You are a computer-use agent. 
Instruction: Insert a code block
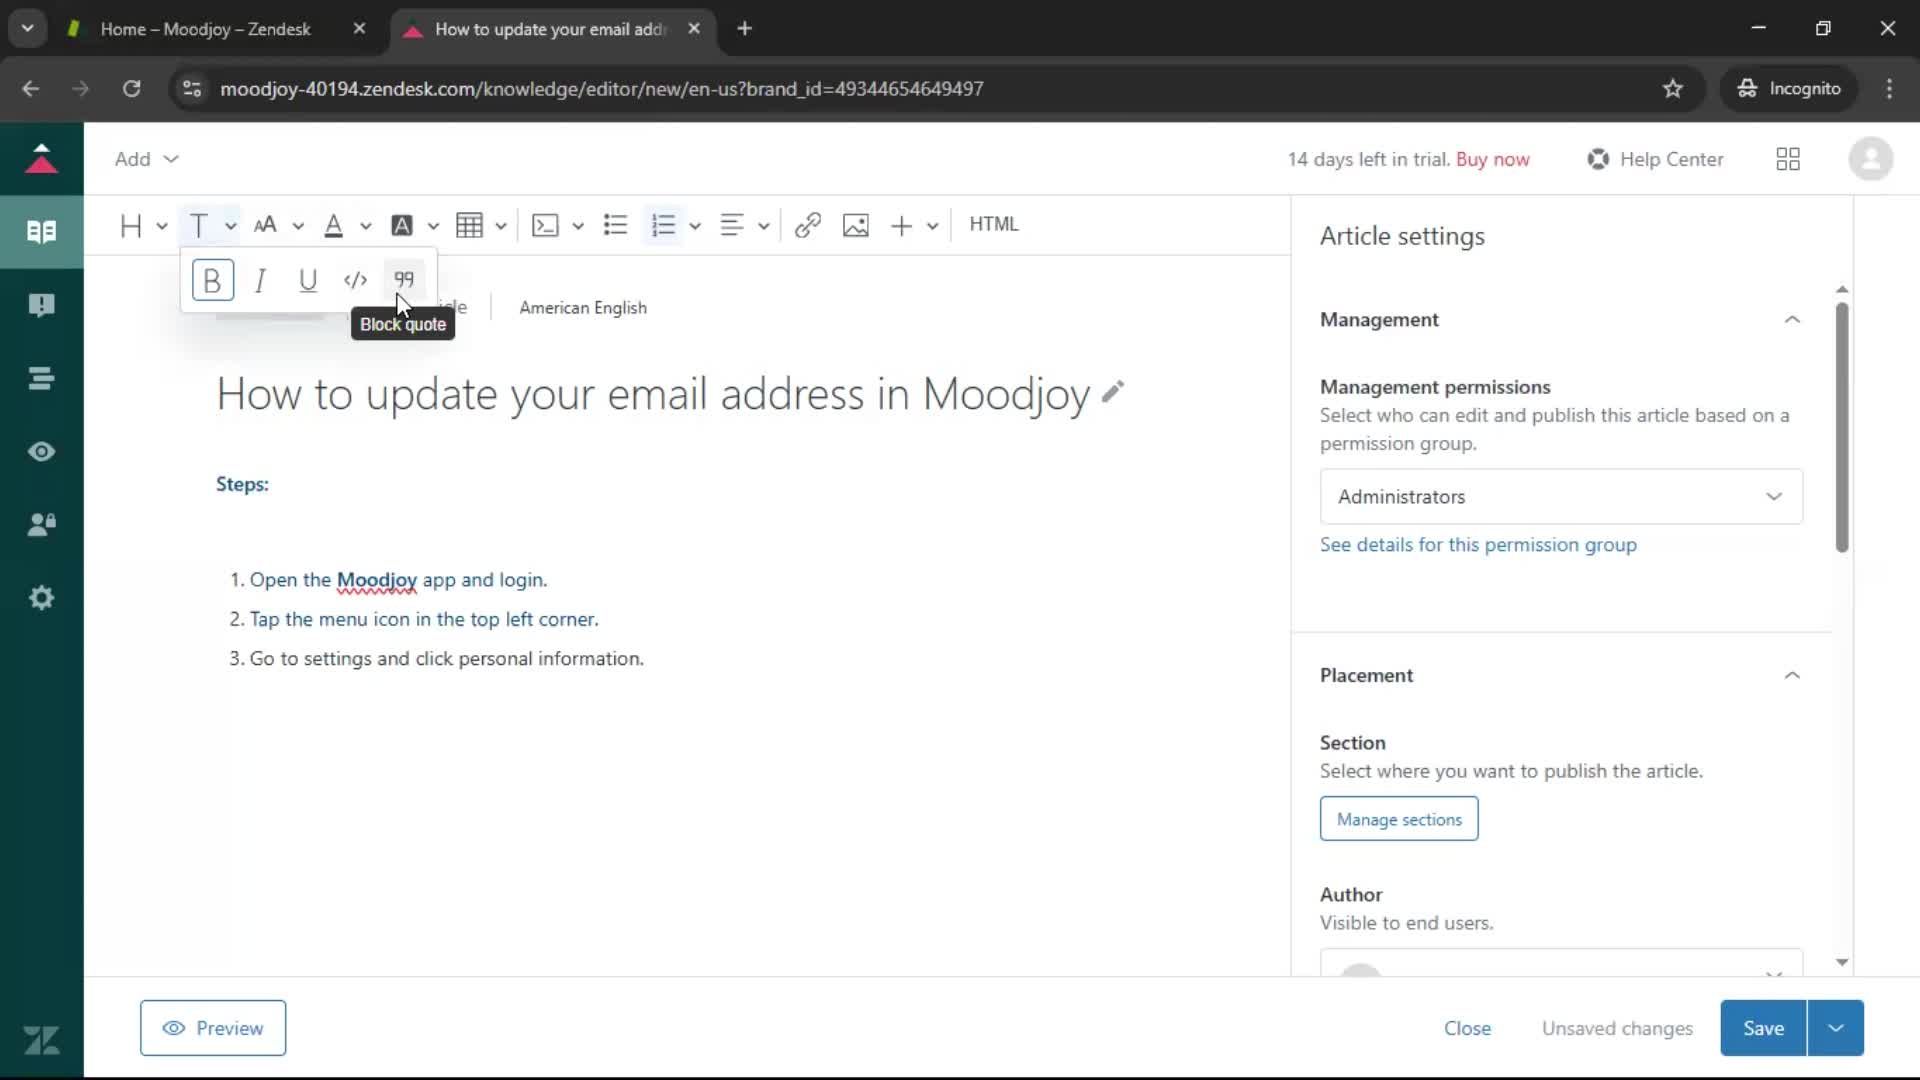point(545,226)
